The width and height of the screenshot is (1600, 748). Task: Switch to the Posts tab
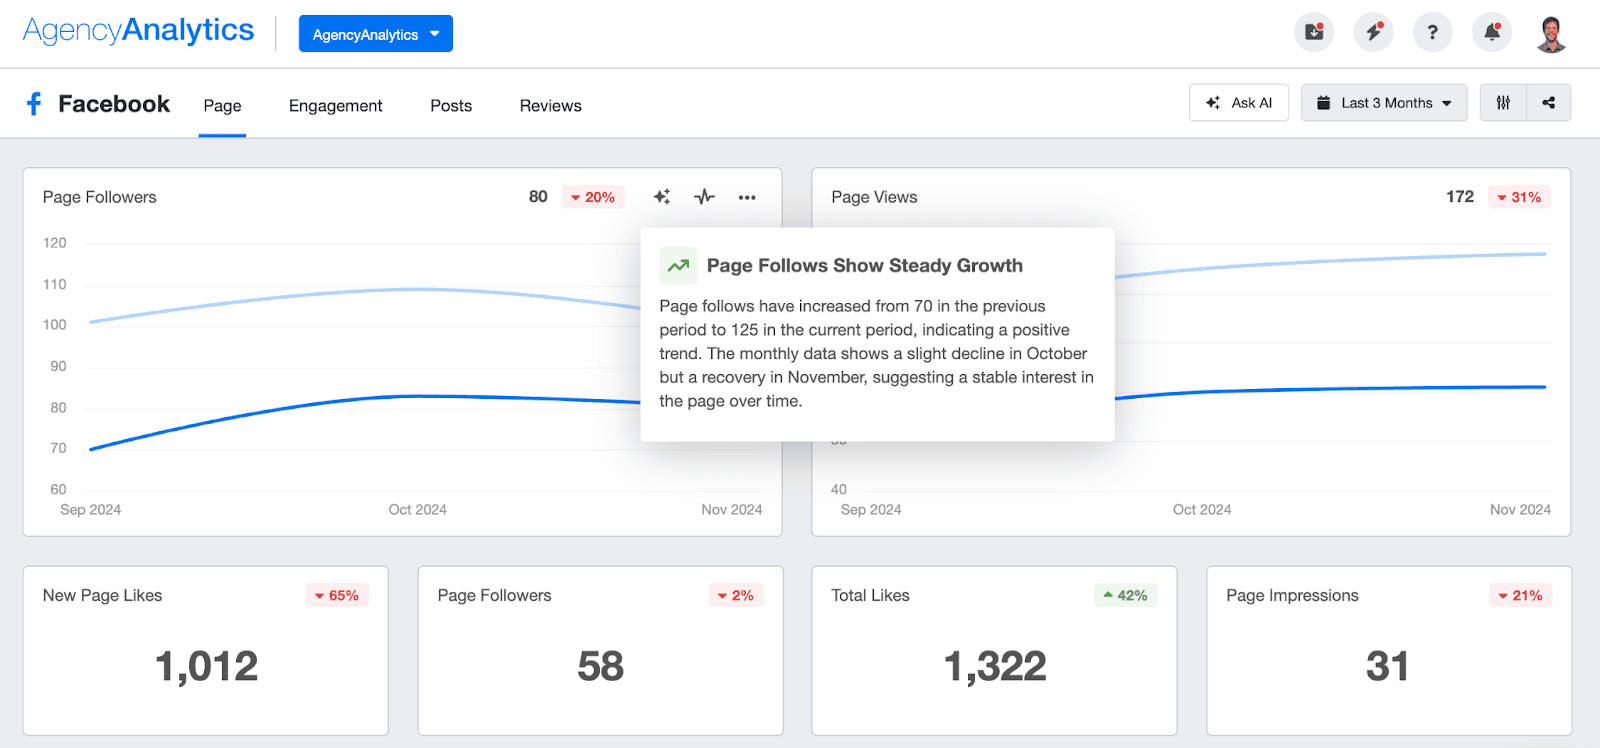pyautogui.click(x=451, y=106)
